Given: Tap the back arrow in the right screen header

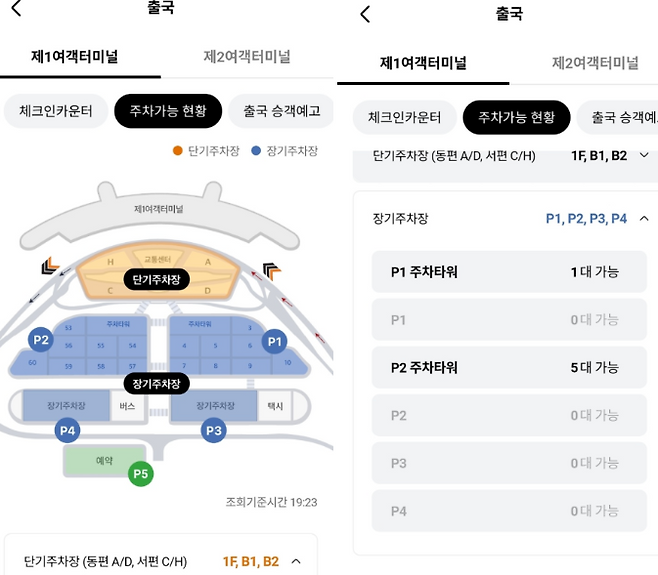Looking at the screenshot, I should 365,14.
